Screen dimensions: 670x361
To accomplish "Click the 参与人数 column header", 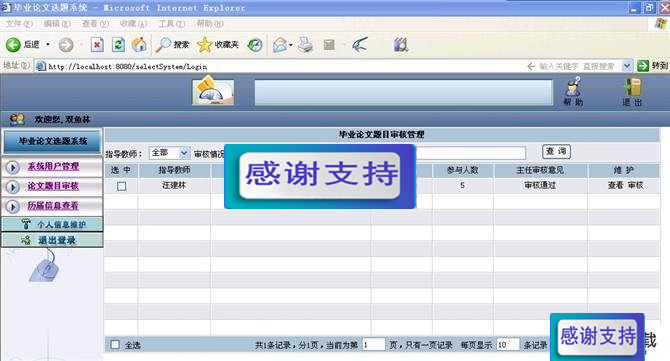I will click(462, 170).
